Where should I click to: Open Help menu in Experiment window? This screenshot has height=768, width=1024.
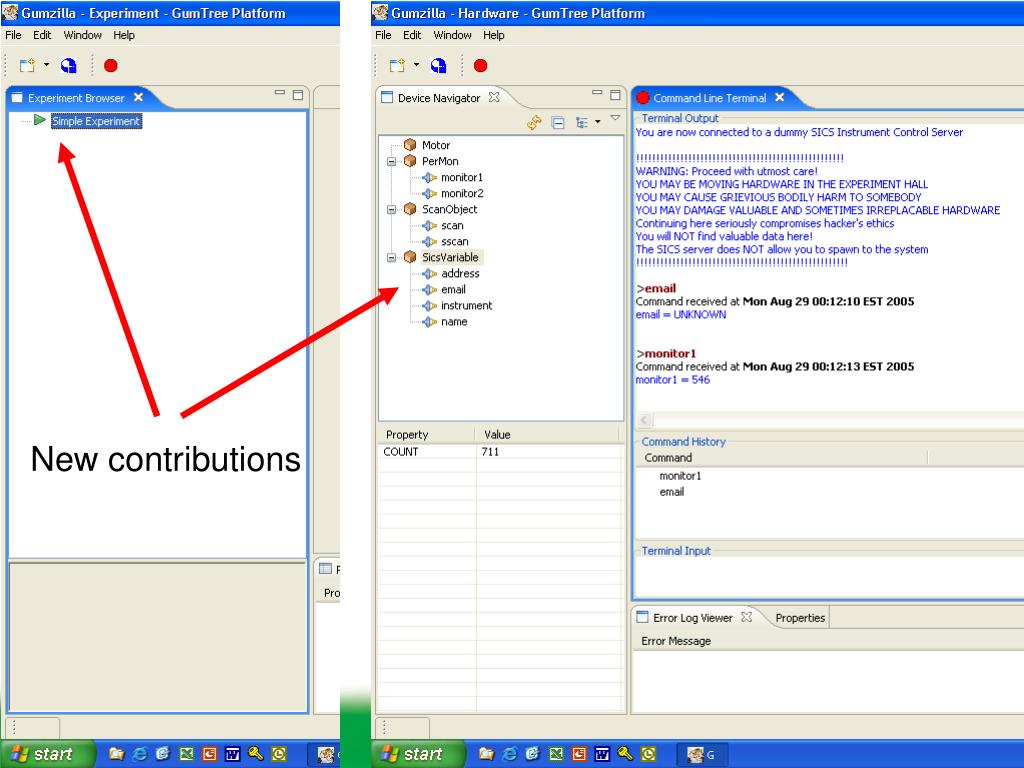(123, 35)
